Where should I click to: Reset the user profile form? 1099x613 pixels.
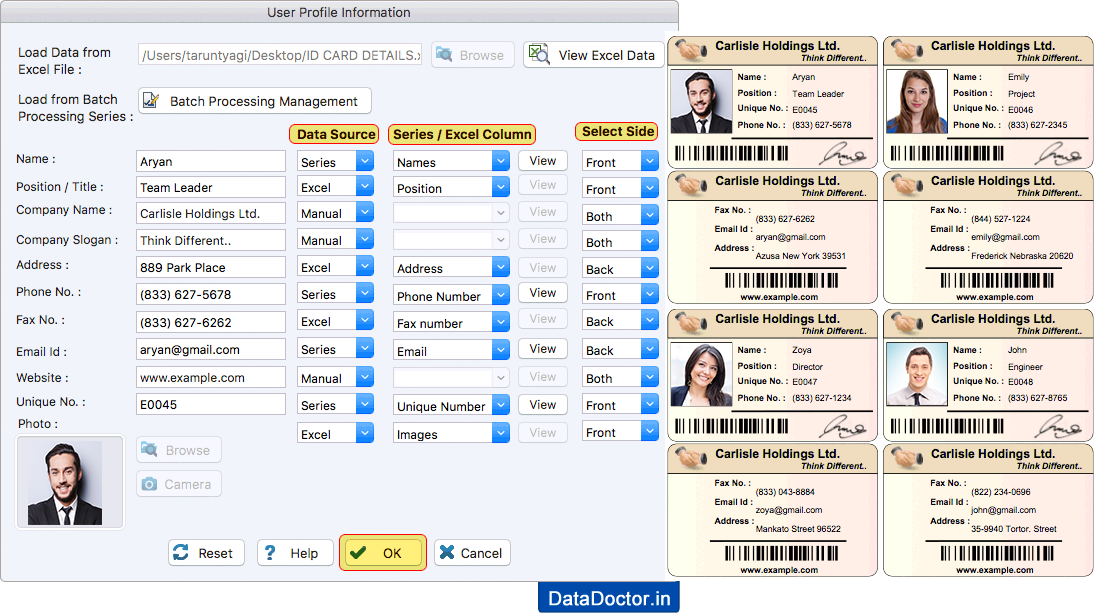(x=206, y=552)
